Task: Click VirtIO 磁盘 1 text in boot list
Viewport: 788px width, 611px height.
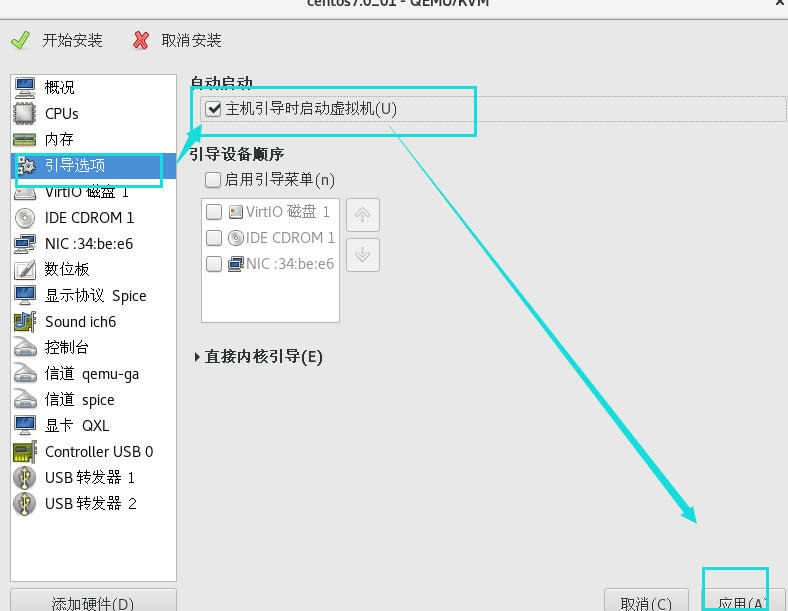Action: point(288,212)
